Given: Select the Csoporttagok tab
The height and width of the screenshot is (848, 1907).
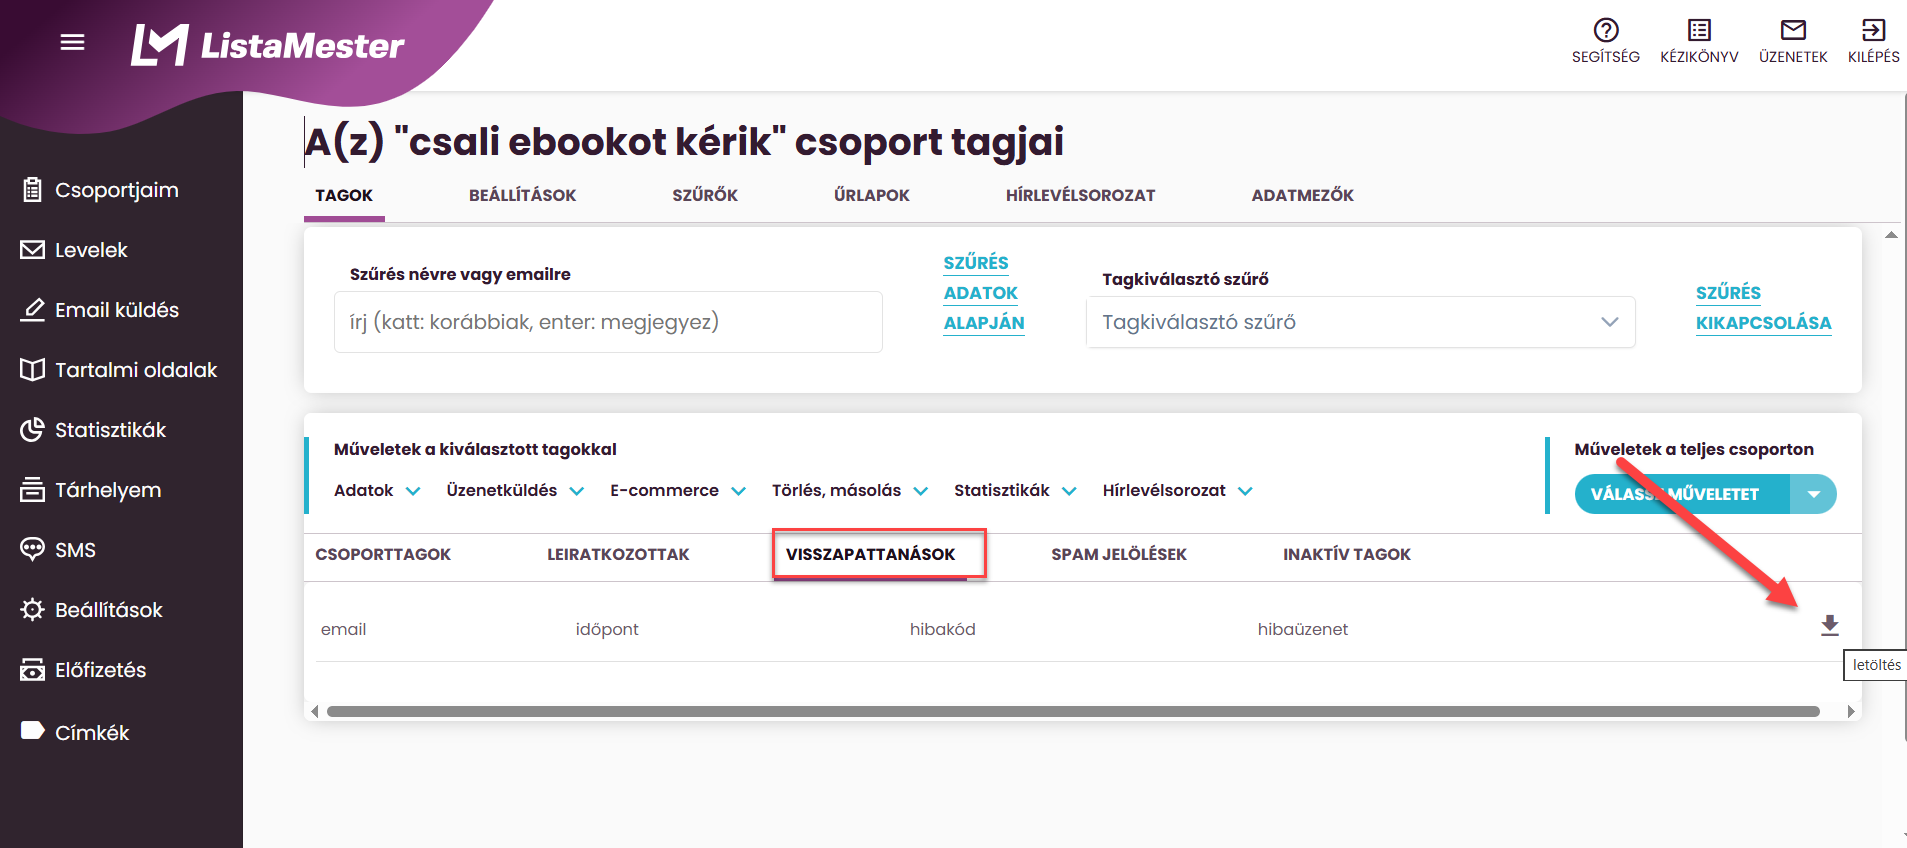Looking at the screenshot, I should tap(383, 554).
